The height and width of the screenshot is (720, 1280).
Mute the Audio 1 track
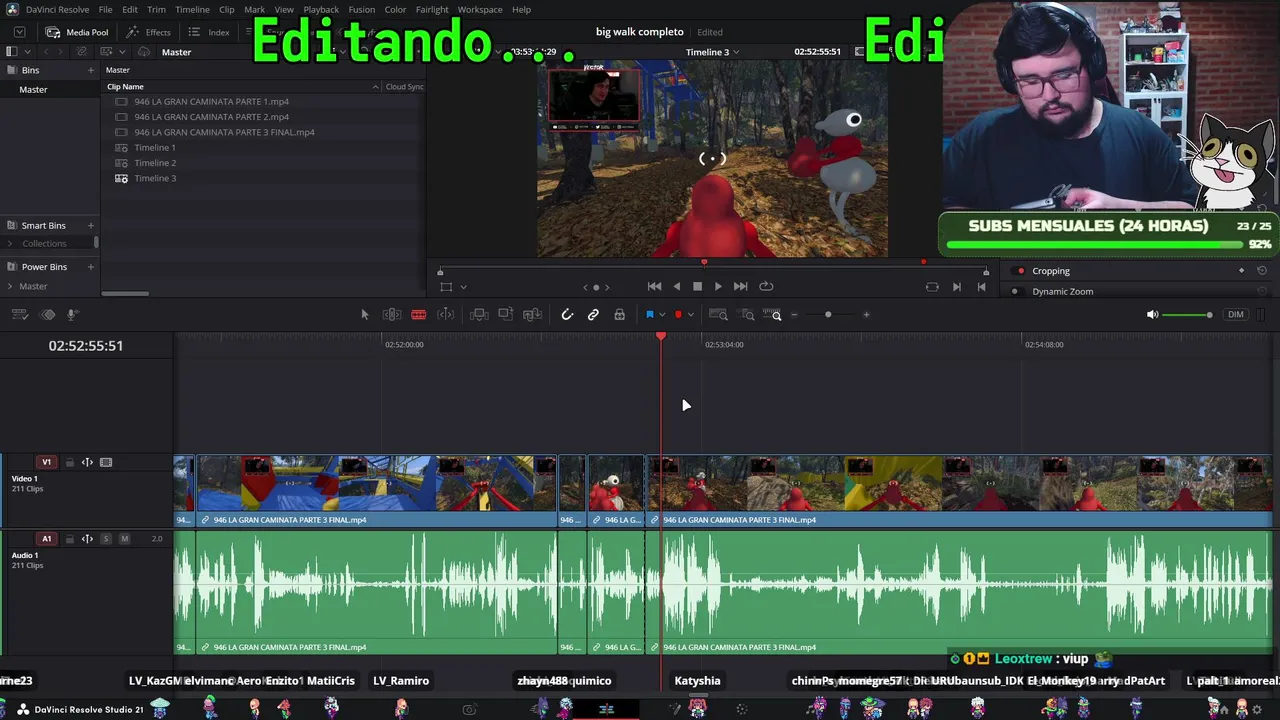[124, 539]
